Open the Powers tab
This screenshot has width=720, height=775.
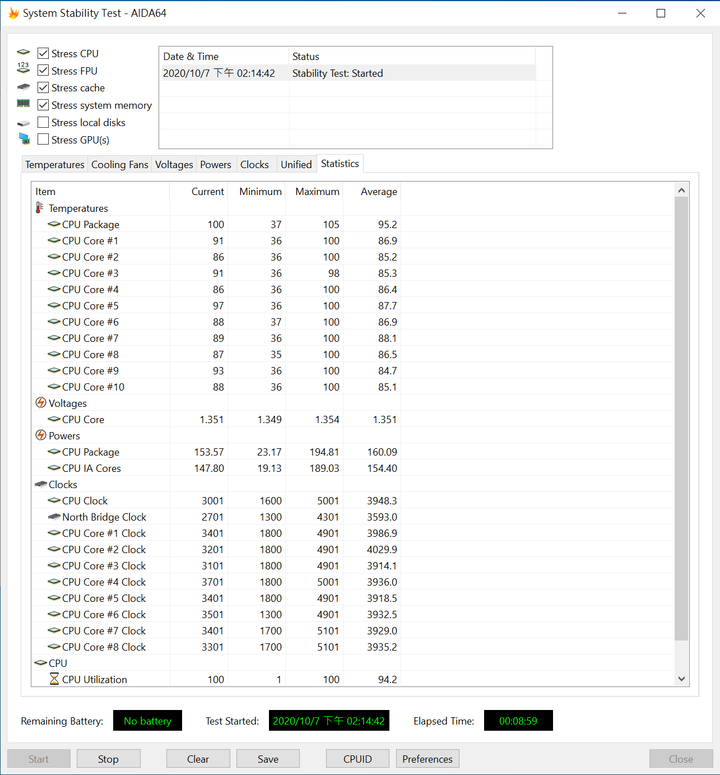[x=215, y=165]
